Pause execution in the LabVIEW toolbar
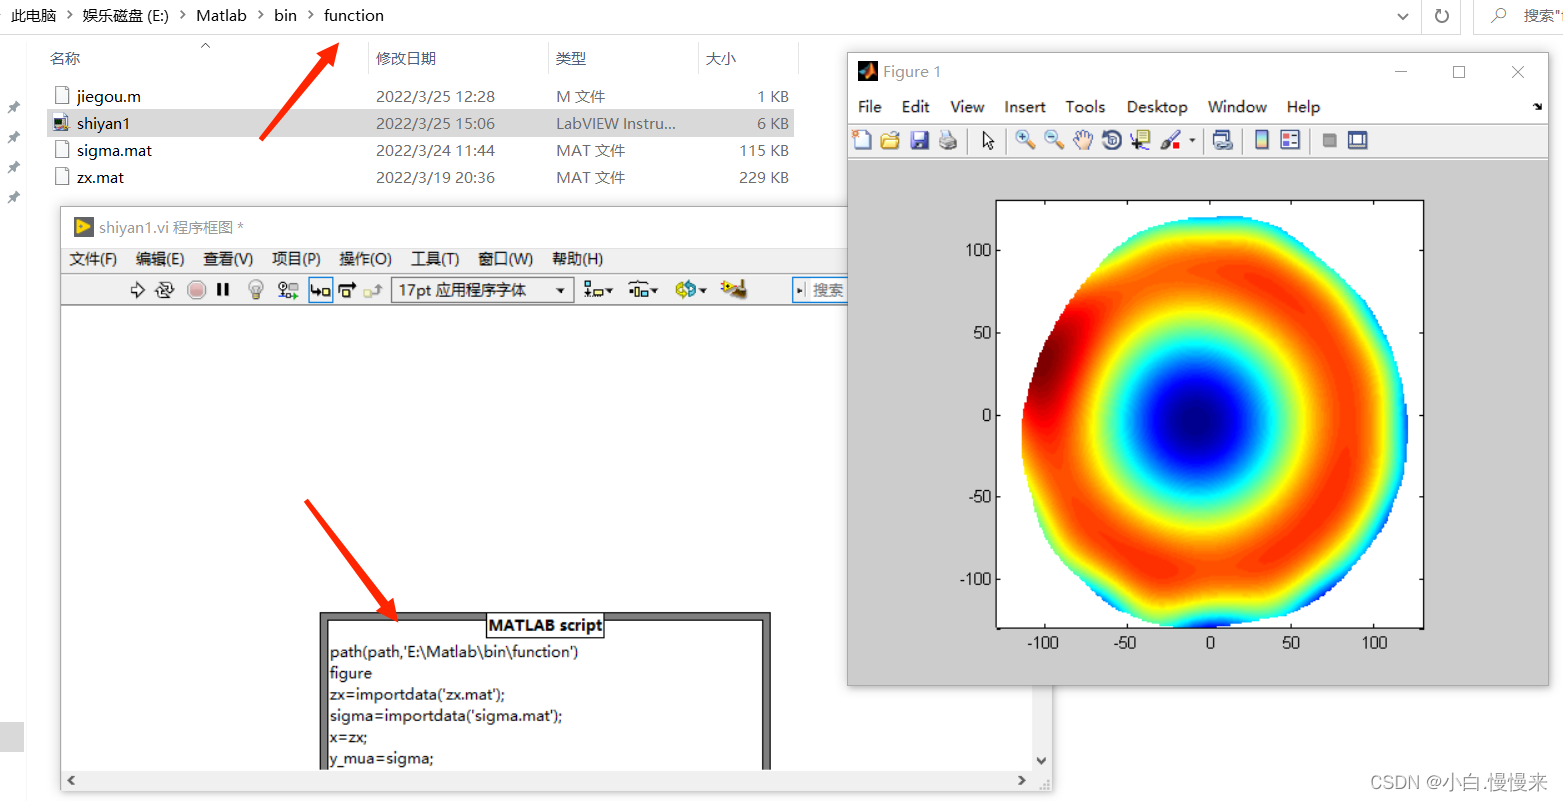1563x801 pixels. 223,290
